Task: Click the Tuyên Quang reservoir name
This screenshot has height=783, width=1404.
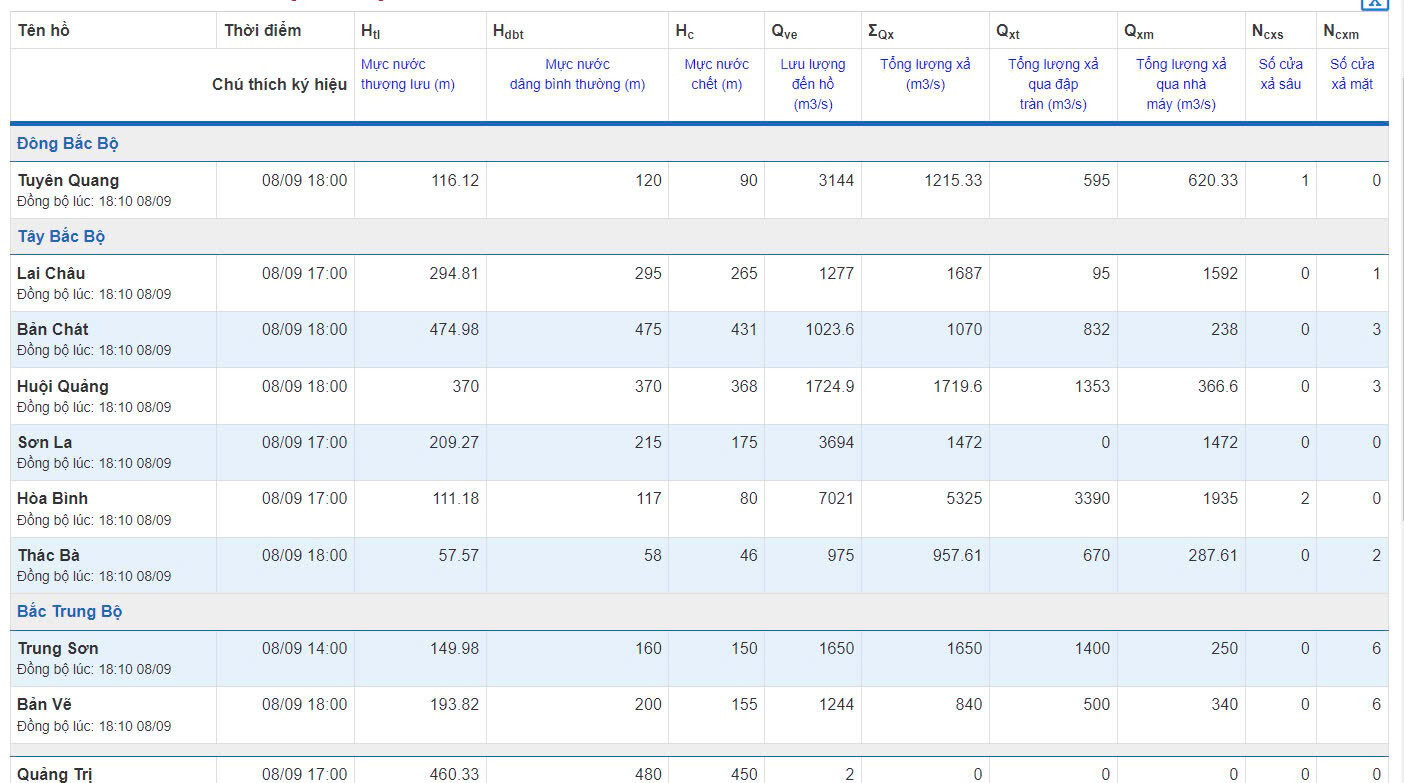Action: 68,181
